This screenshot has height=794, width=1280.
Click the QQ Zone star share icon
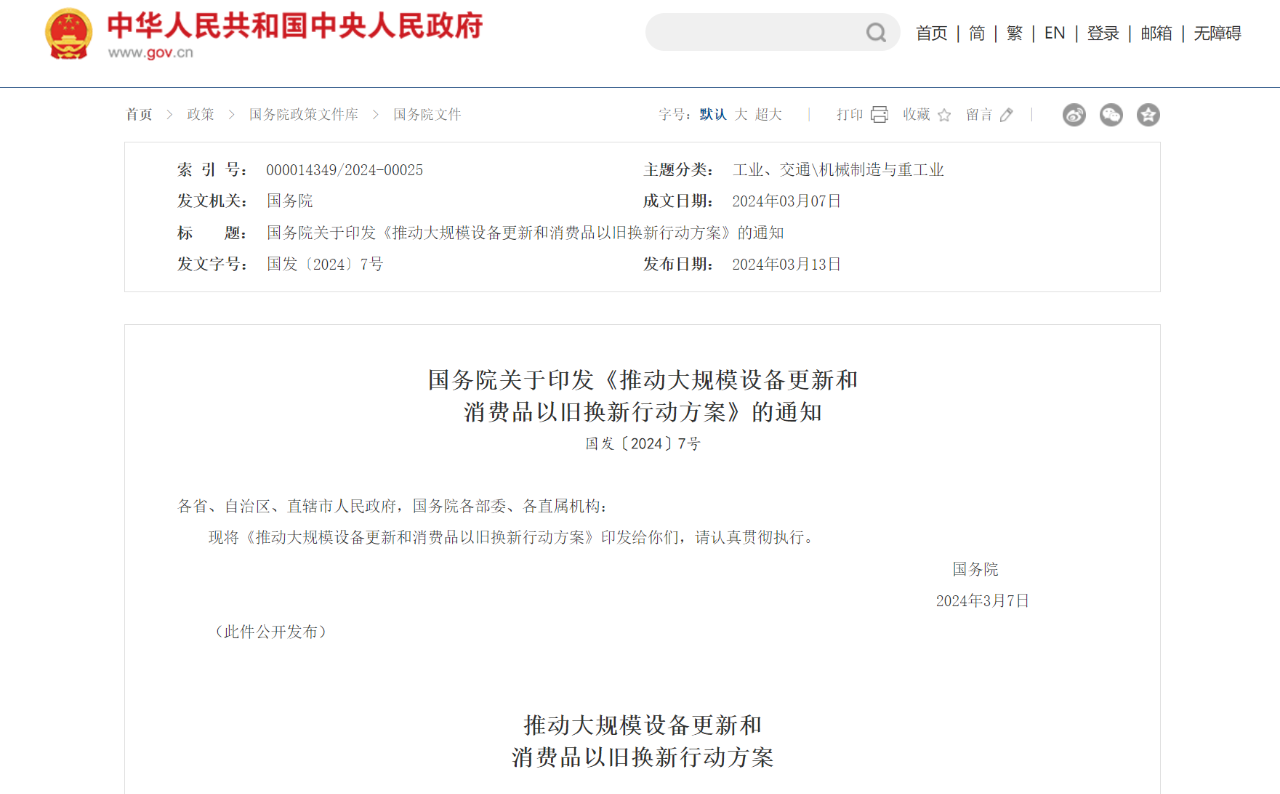(x=1148, y=115)
